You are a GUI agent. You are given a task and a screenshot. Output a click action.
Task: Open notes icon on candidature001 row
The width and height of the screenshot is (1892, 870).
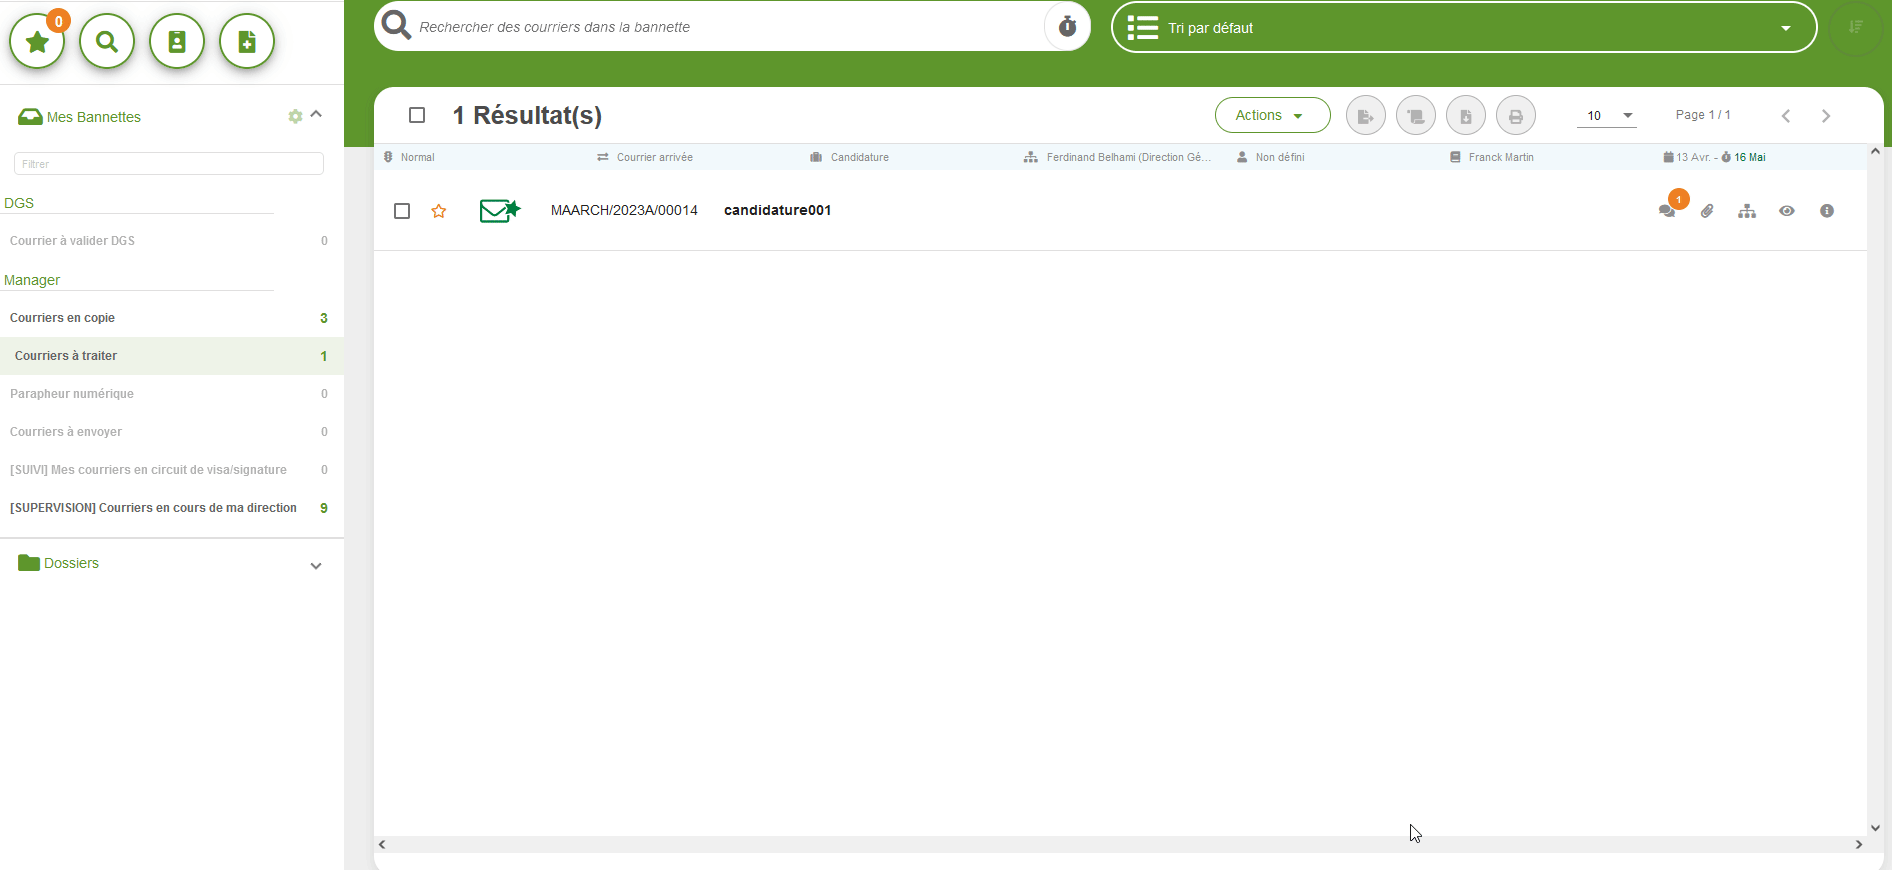click(1667, 211)
